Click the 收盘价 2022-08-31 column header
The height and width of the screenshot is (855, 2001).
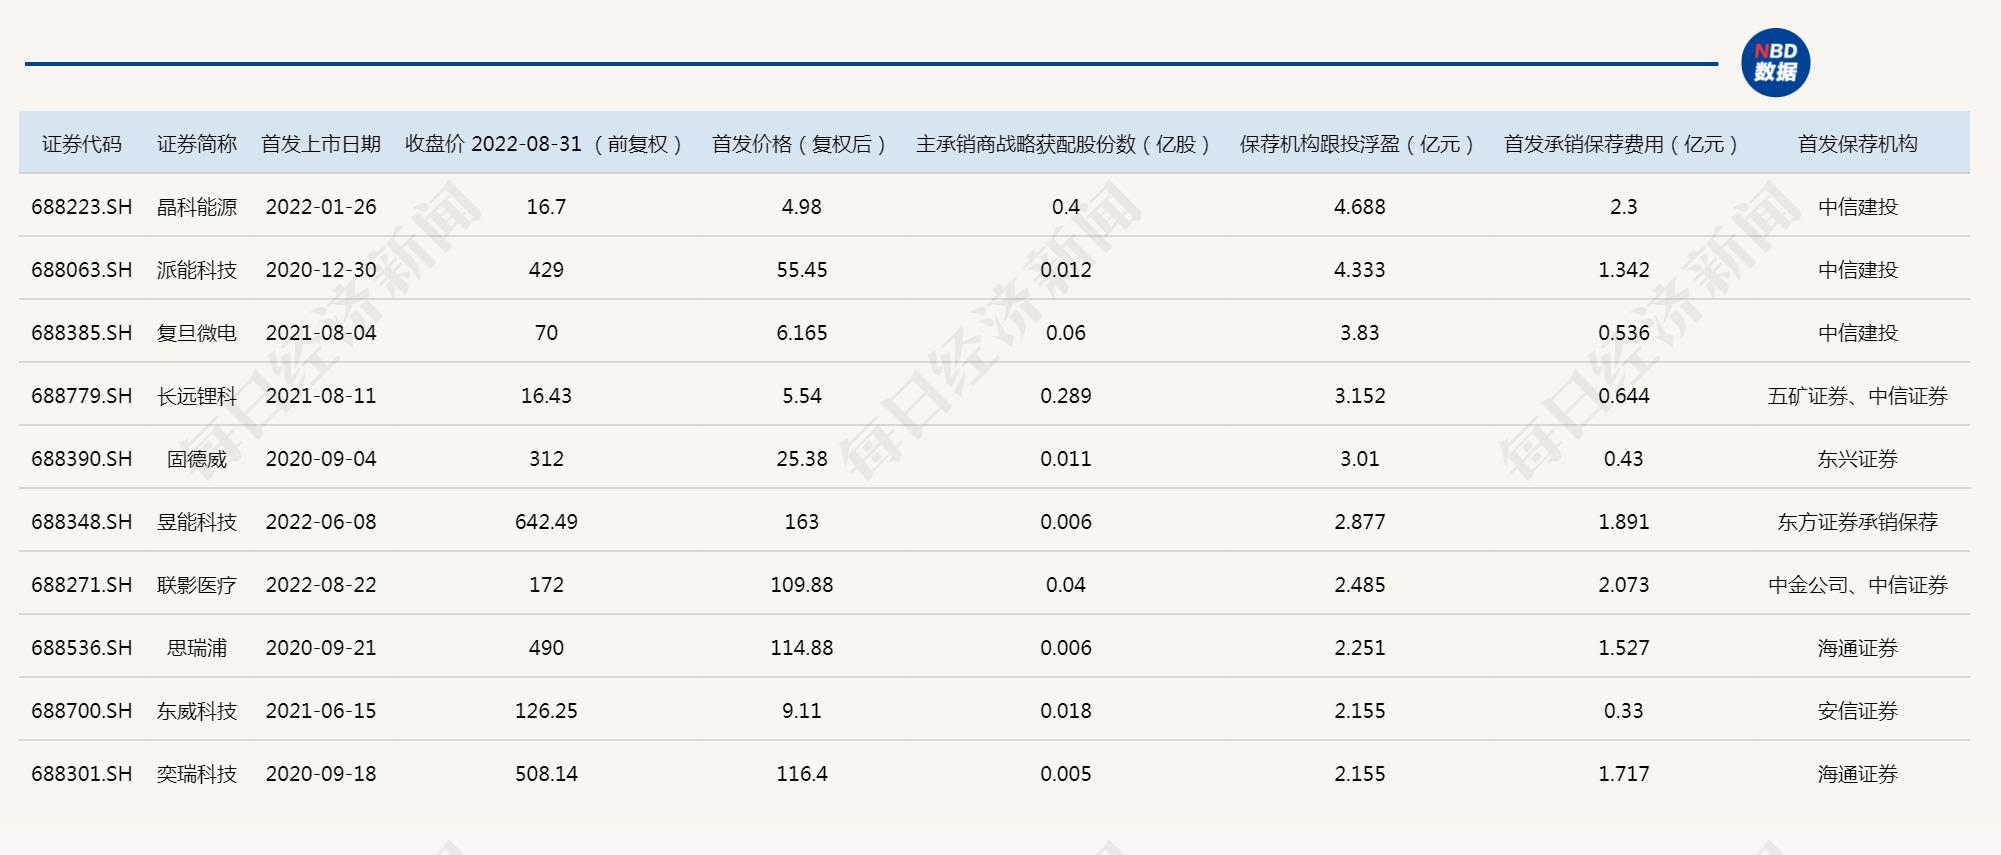tap(546, 144)
